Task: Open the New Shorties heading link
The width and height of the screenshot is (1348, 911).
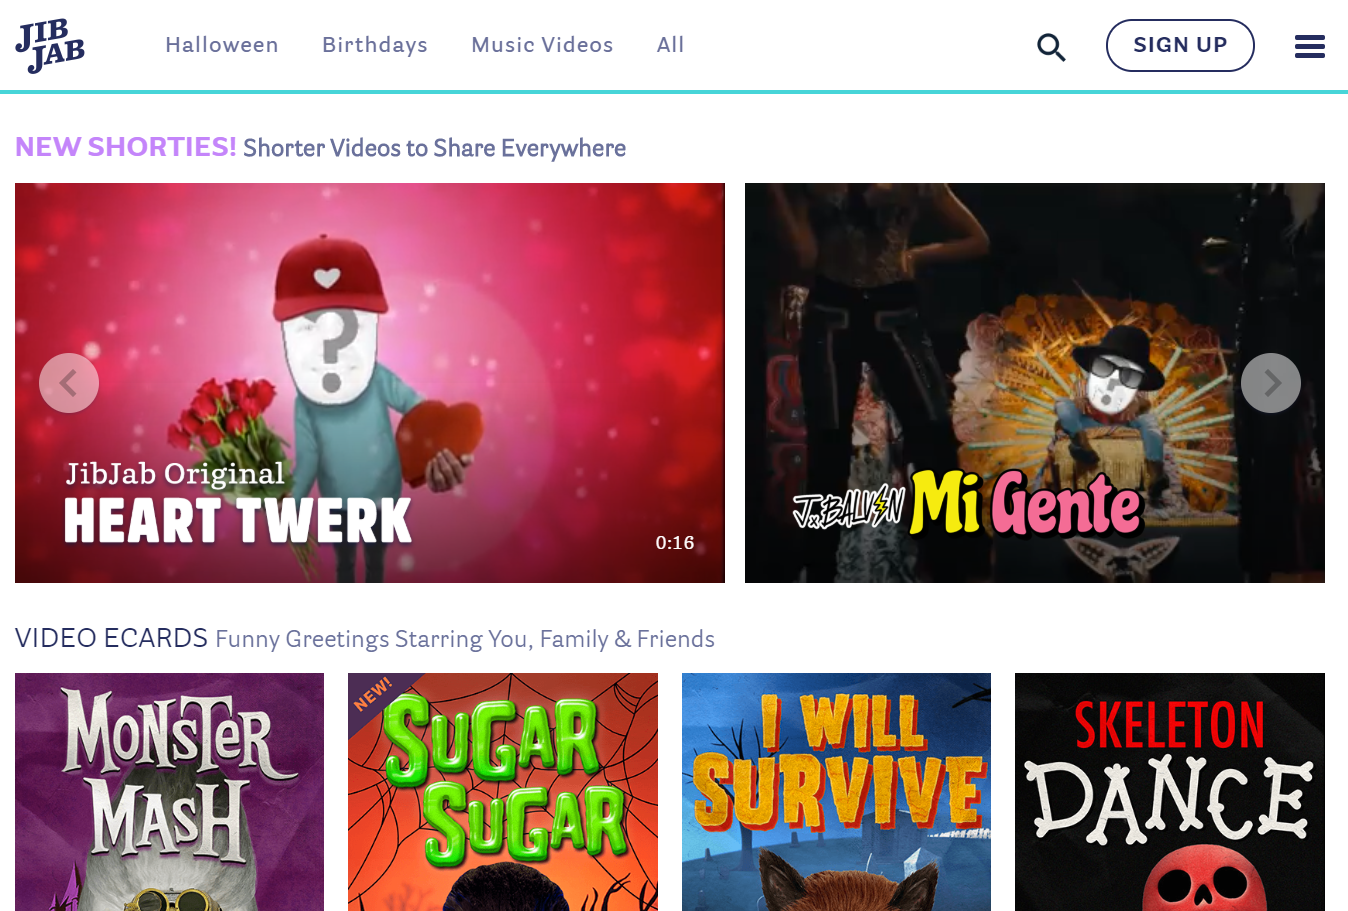Action: 126,147
